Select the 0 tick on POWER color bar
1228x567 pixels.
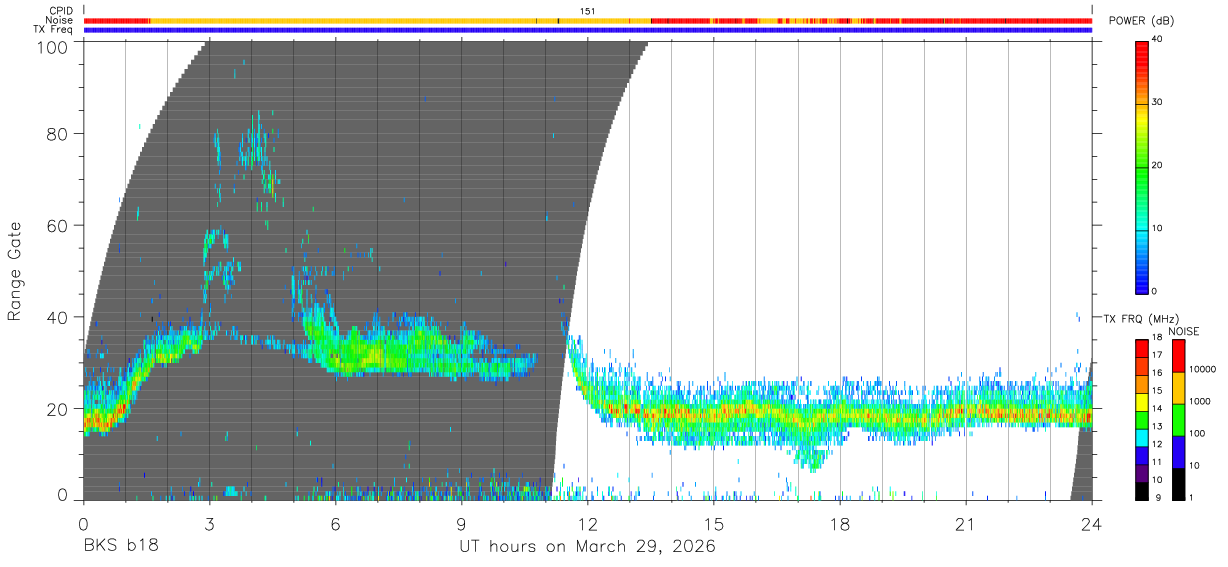1155,291
